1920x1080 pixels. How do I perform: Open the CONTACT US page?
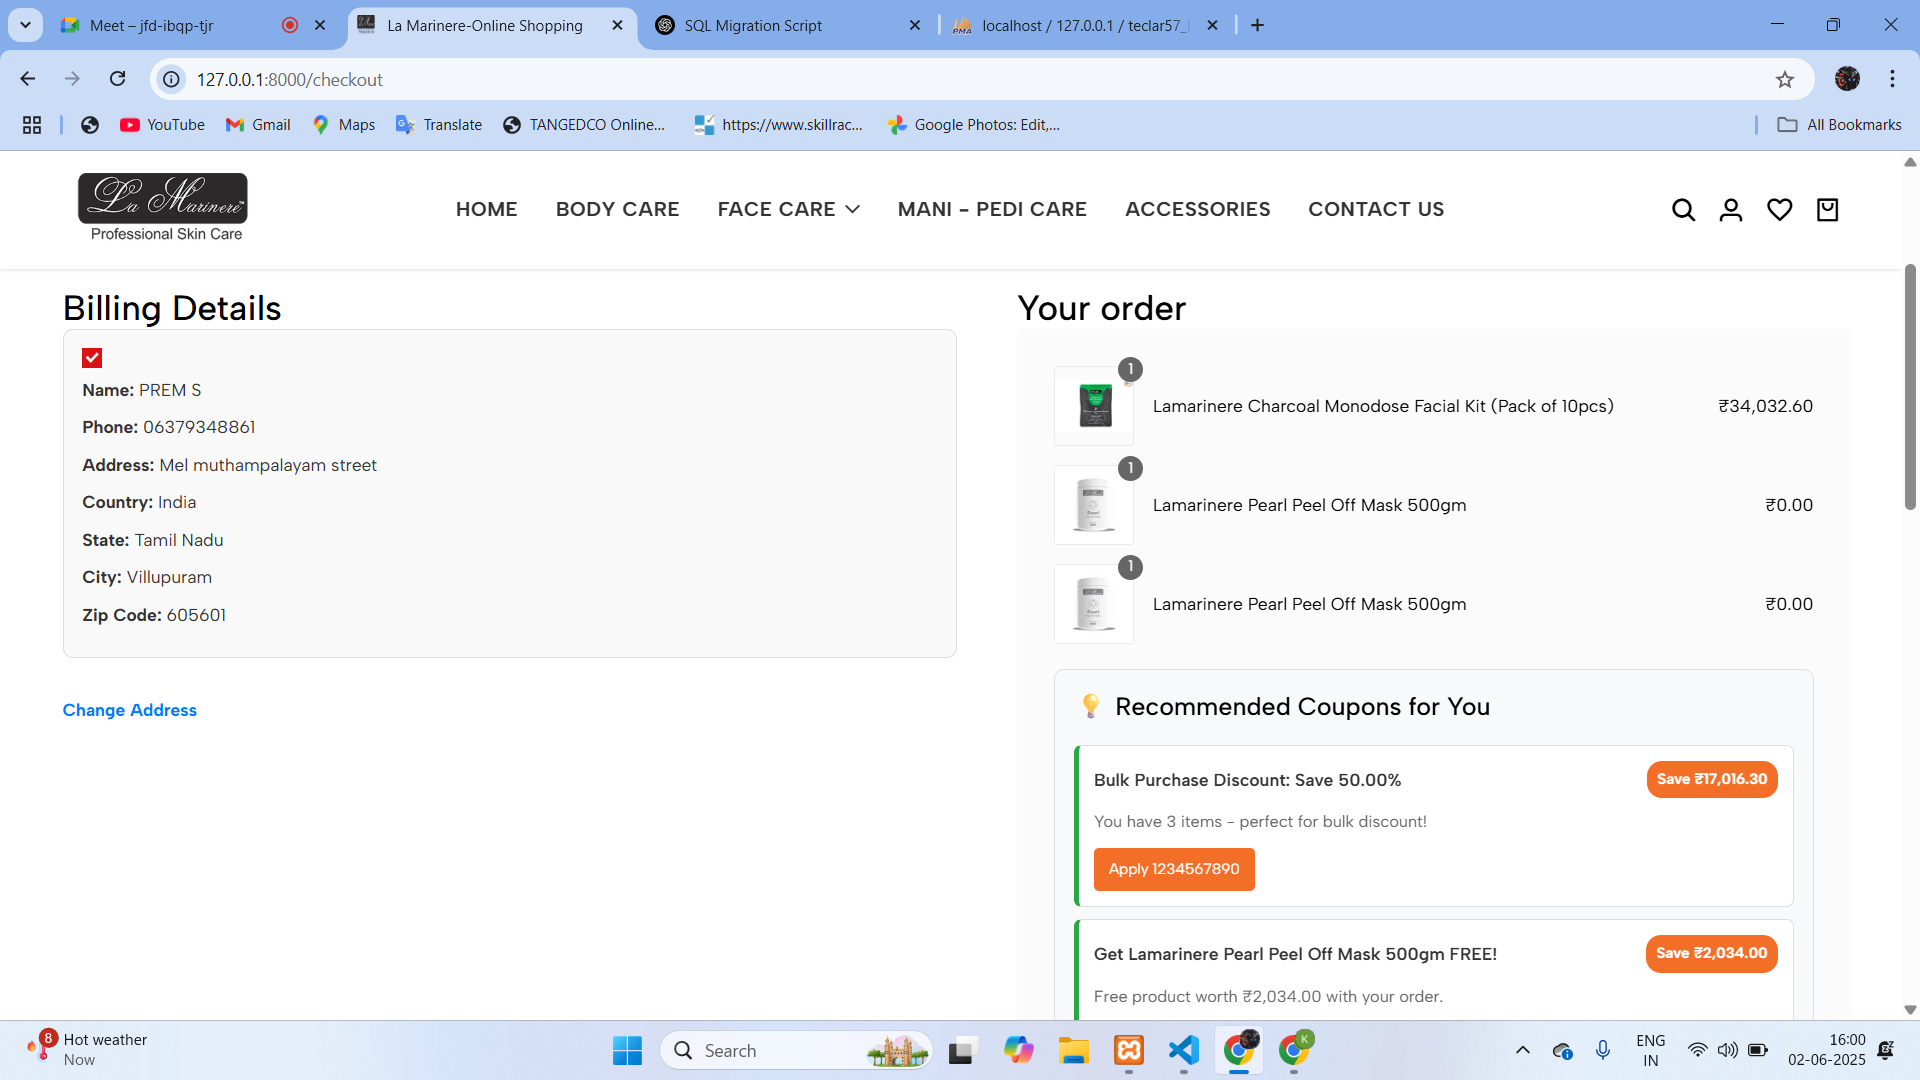[1376, 209]
